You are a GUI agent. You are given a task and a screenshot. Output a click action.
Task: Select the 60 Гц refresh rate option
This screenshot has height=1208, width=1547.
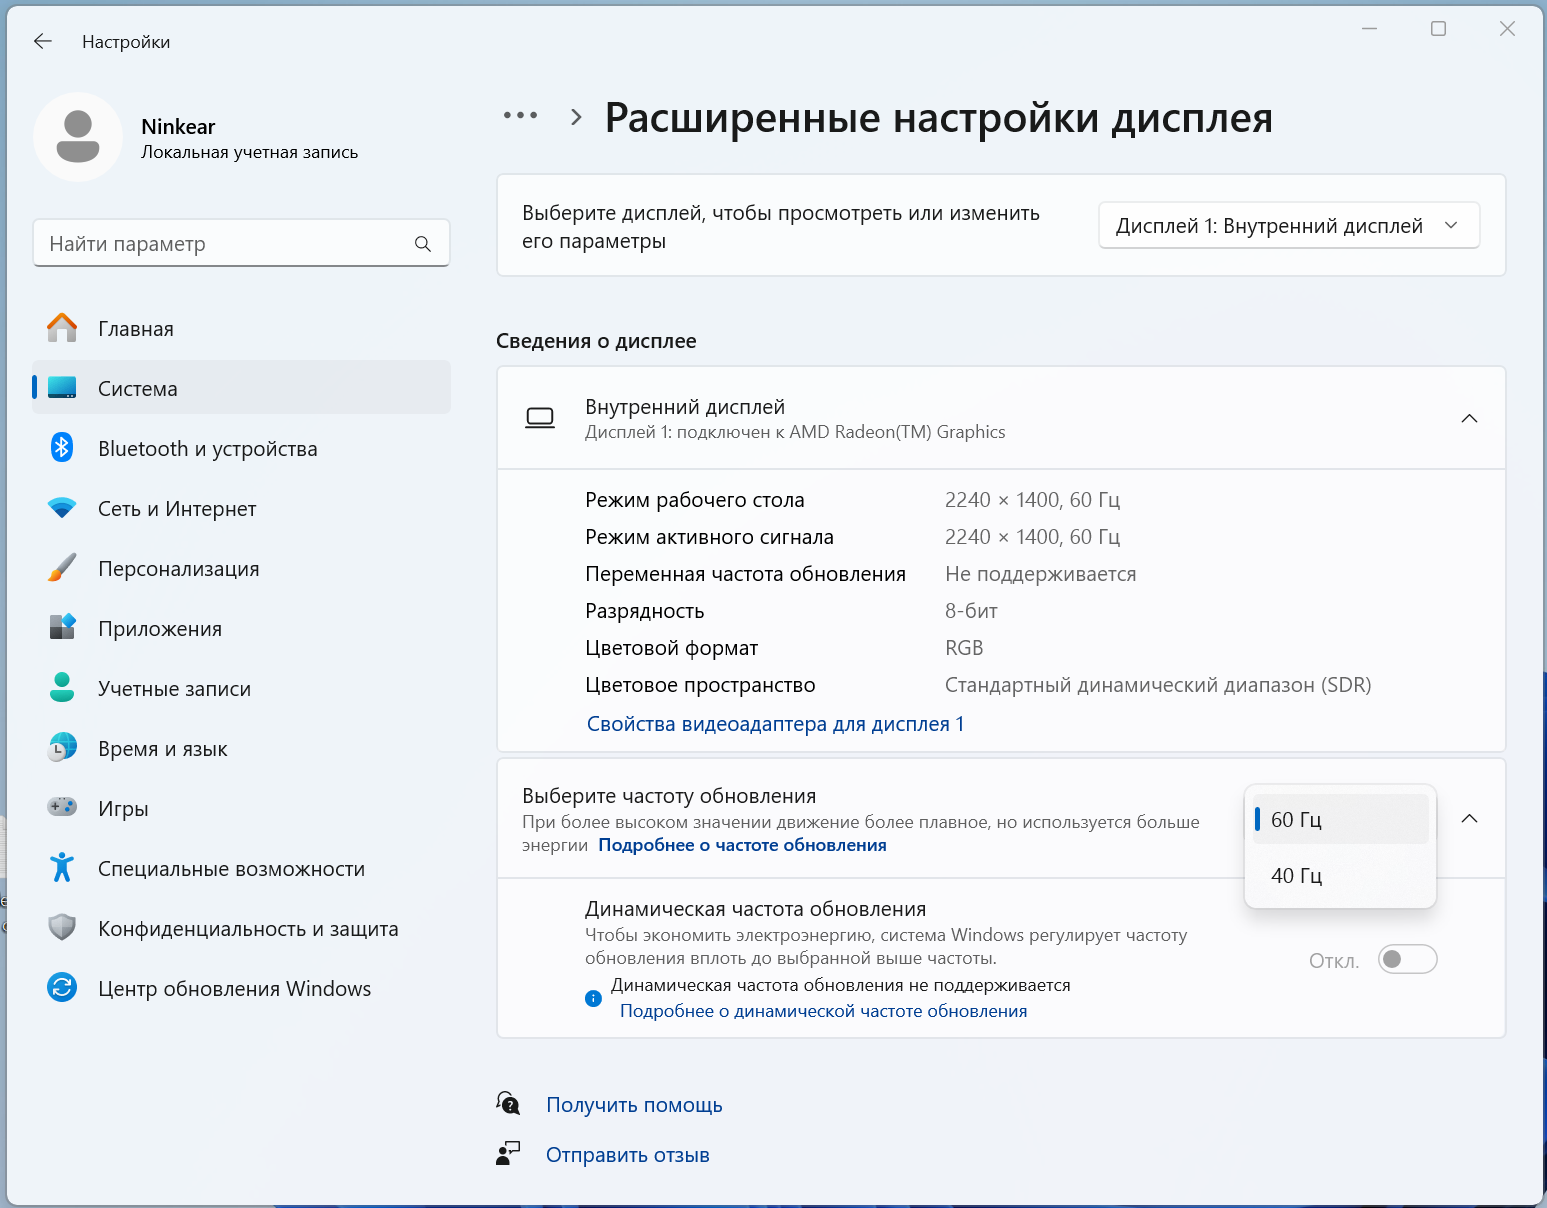1297,820
